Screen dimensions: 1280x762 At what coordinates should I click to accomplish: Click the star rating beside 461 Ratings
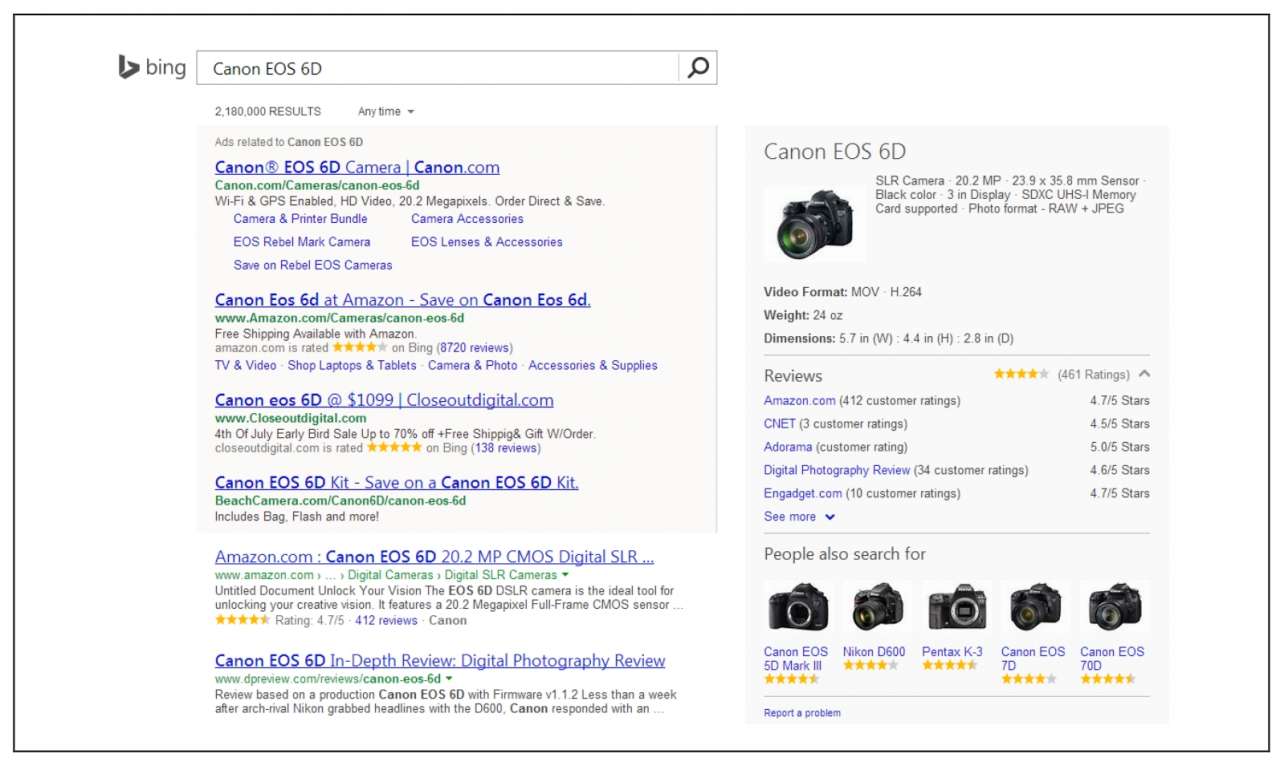coord(1021,374)
